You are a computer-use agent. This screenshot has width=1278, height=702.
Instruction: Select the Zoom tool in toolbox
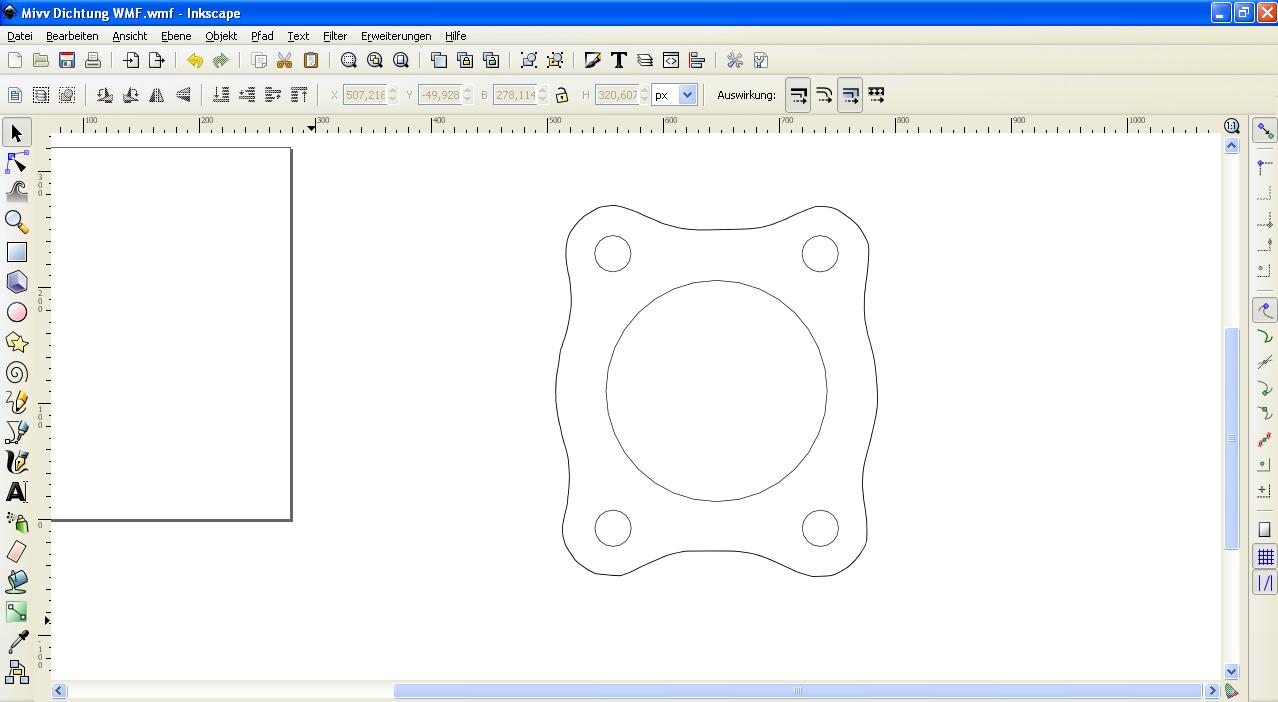(17, 222)
